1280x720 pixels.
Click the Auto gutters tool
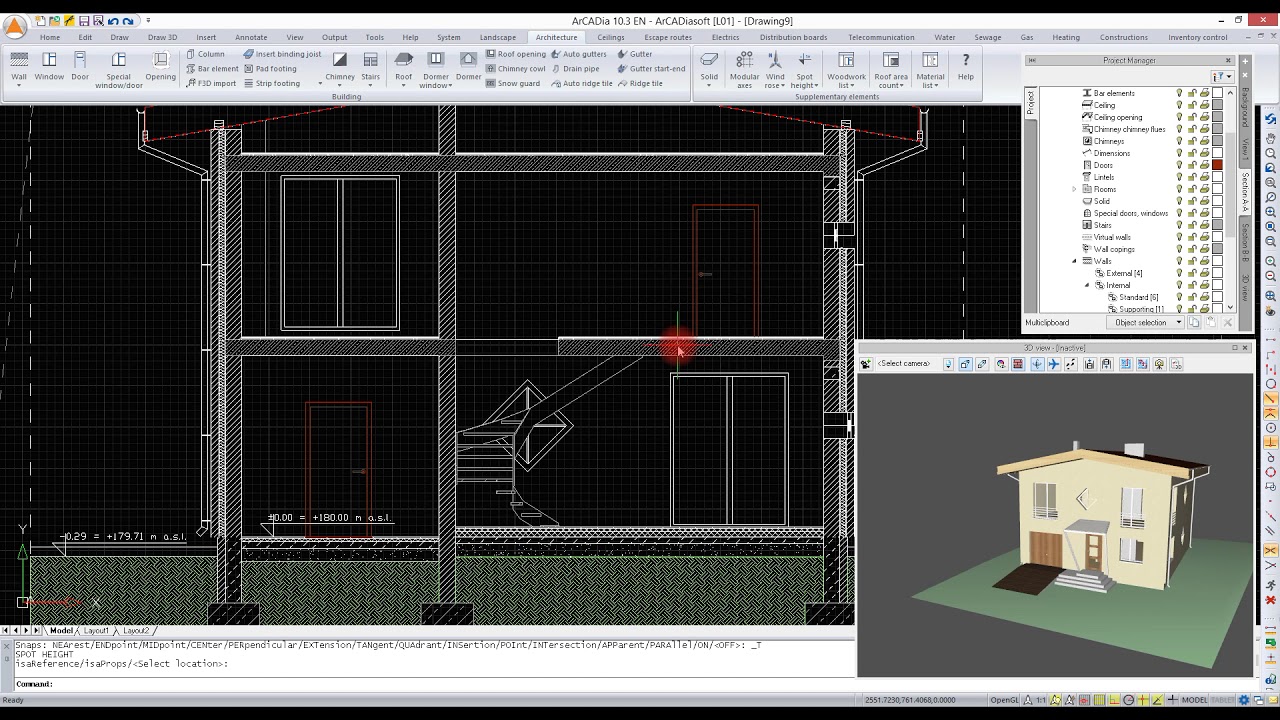click(x=579, y=54)
